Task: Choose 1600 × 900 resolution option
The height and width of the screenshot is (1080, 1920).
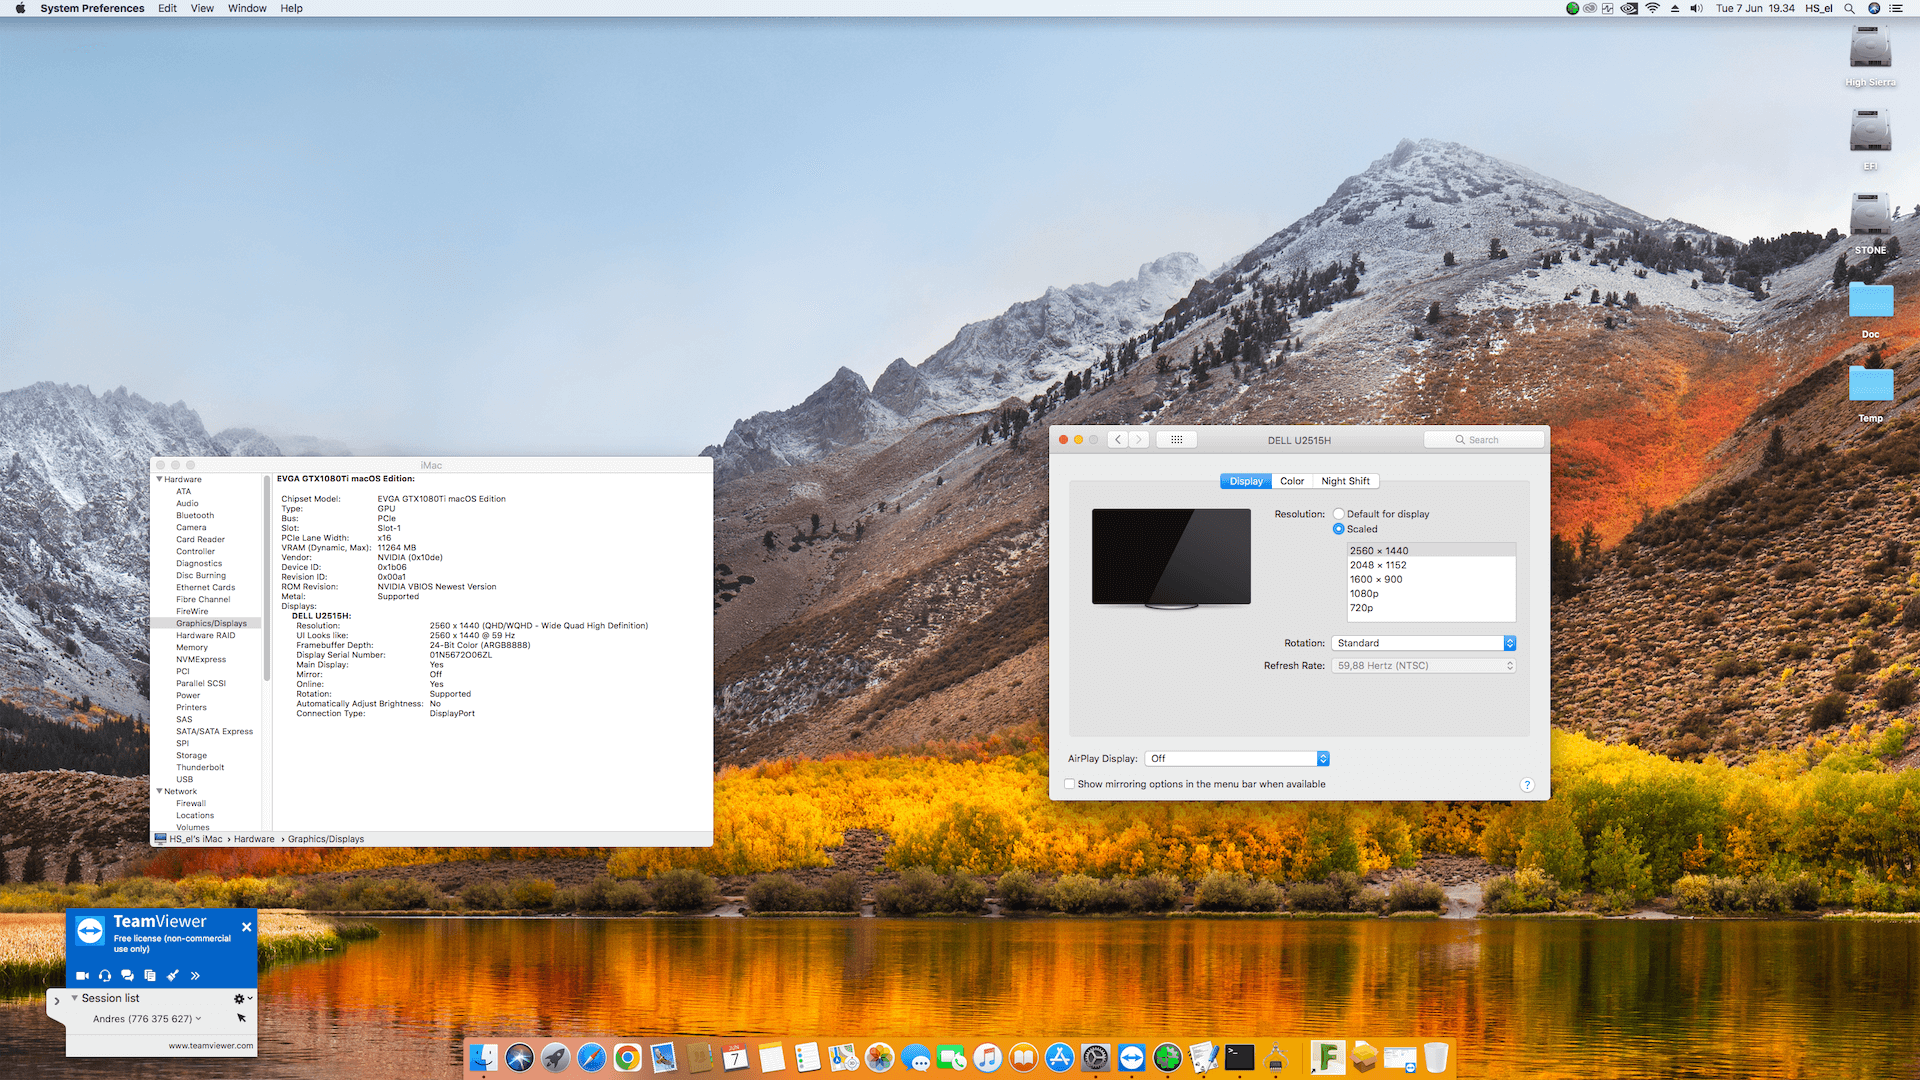Action: pos(1376,579)
